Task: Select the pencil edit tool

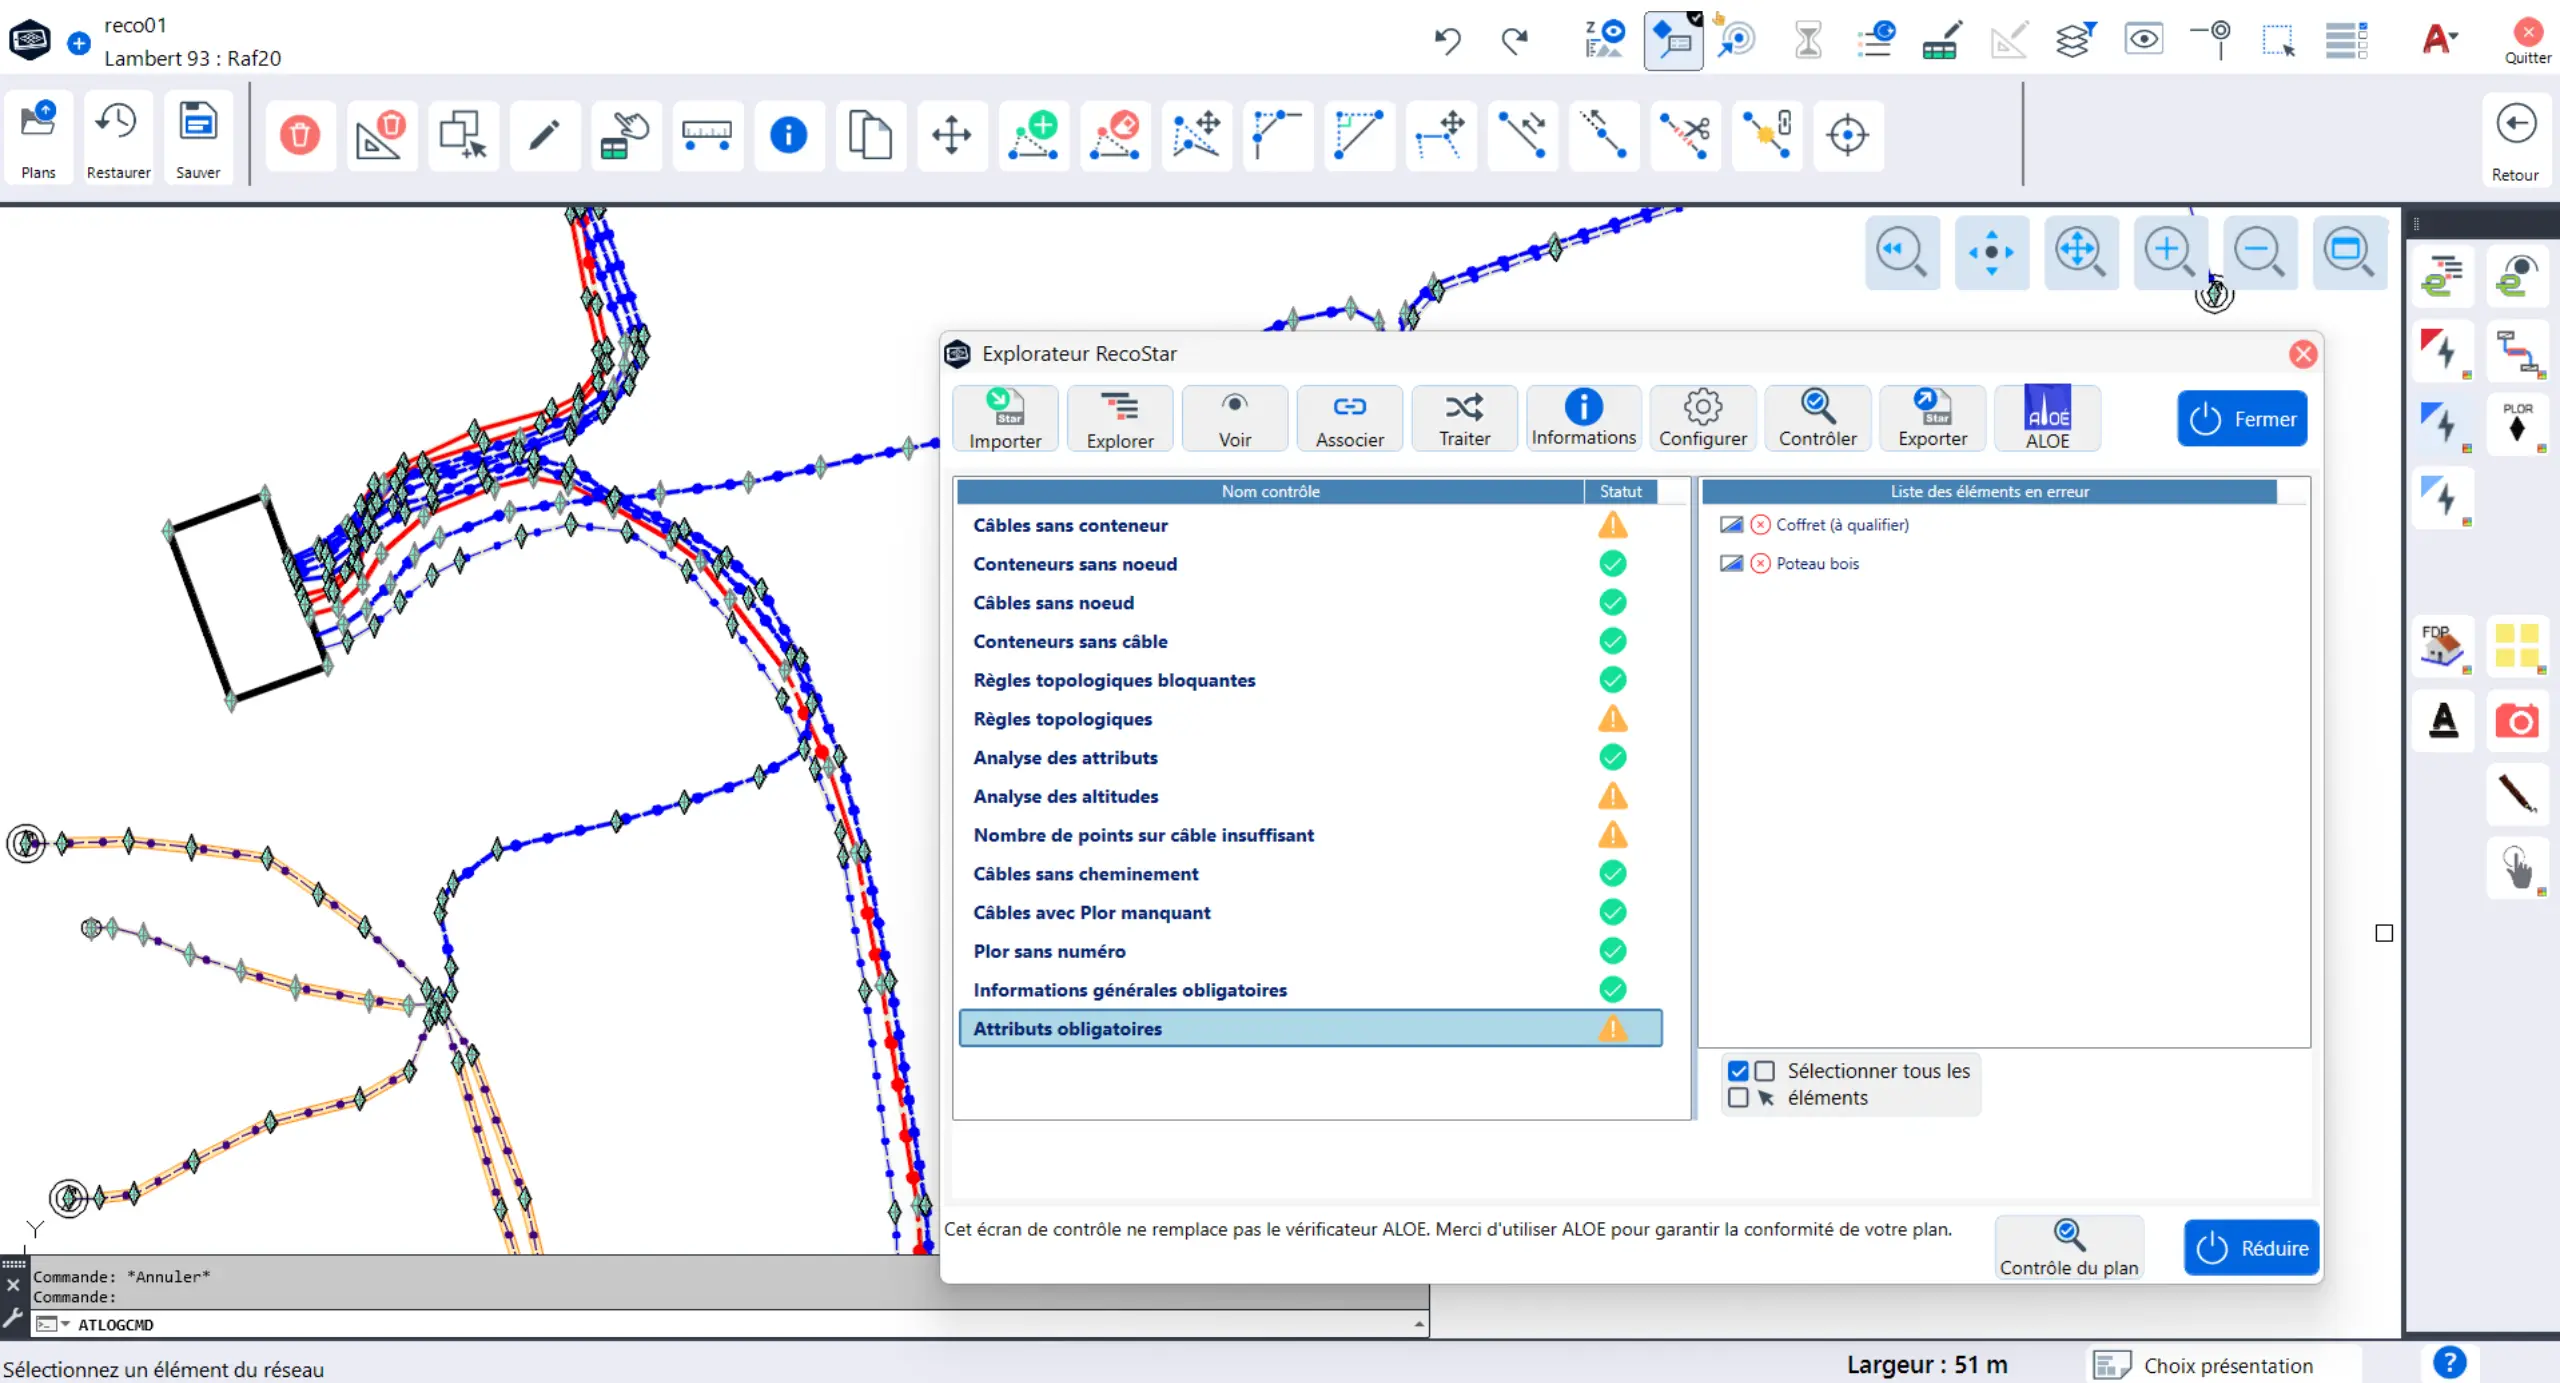Action: point(544,135)
